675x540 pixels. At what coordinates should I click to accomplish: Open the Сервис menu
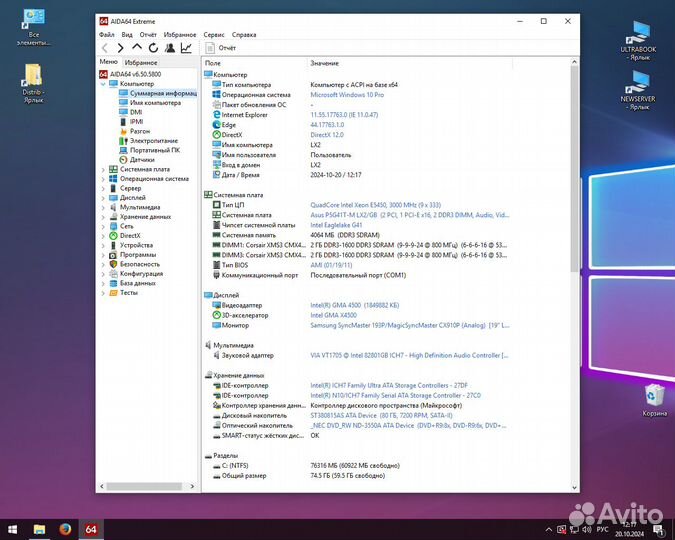click(x=214, y=34)
